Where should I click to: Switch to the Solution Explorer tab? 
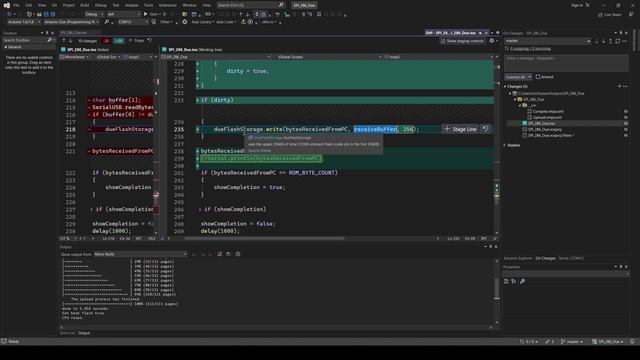pyautogui.click(x=518, y=258)
